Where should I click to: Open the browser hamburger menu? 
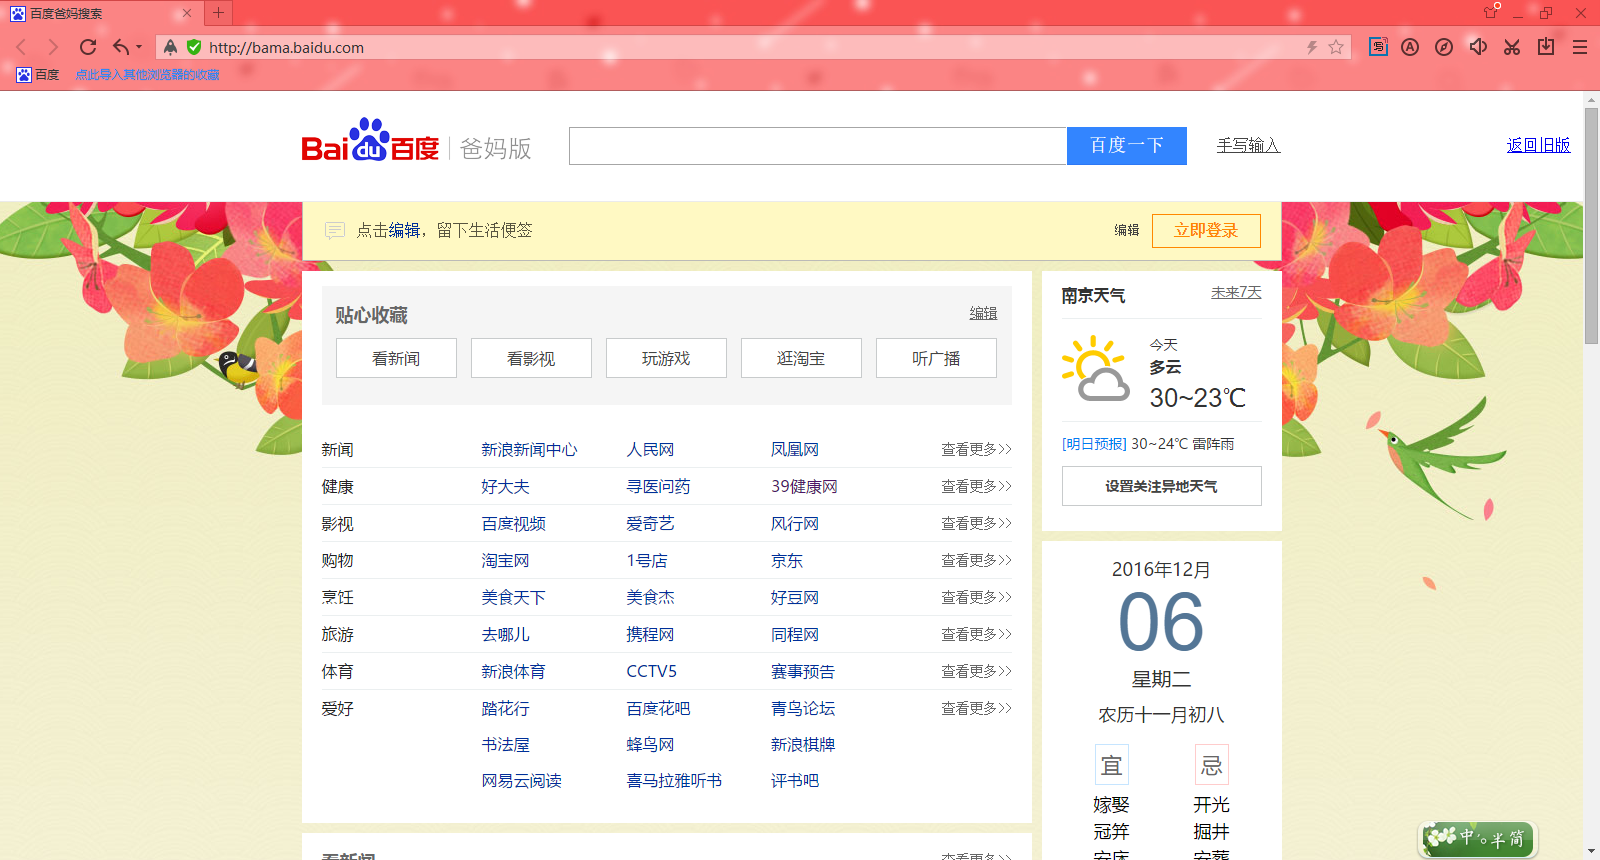click(1580, 47)
